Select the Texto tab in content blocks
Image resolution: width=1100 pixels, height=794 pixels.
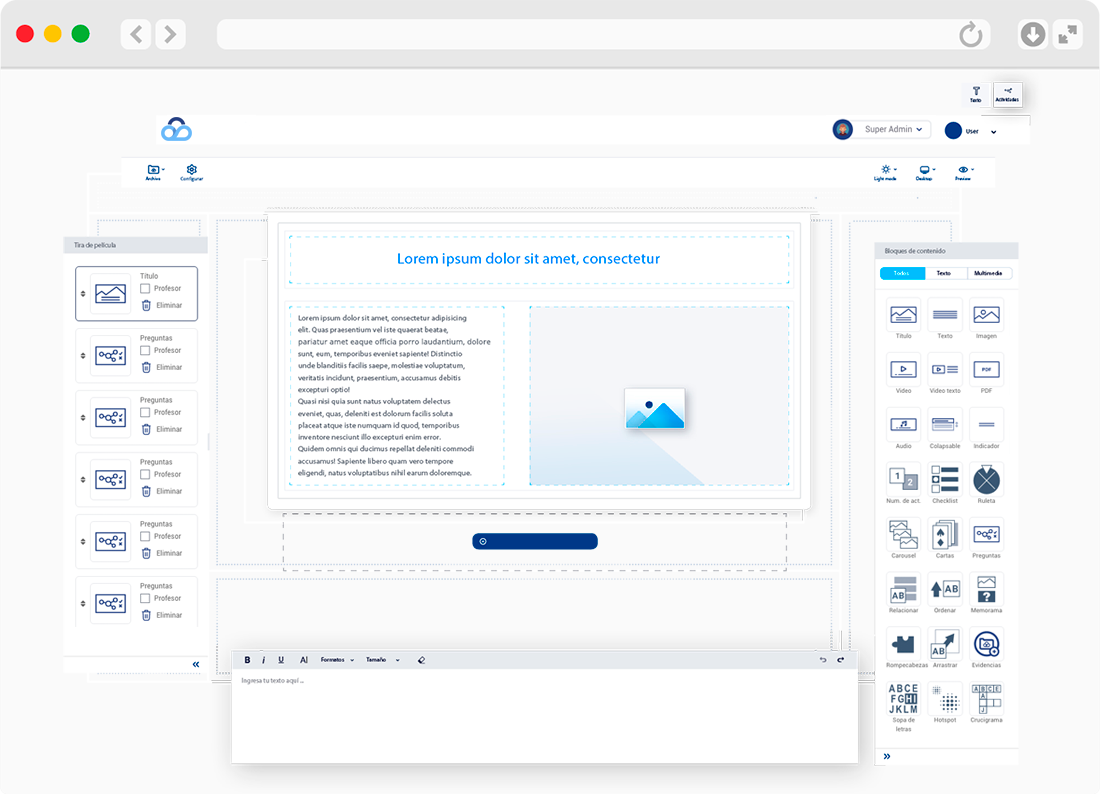(x=944, y=273)
